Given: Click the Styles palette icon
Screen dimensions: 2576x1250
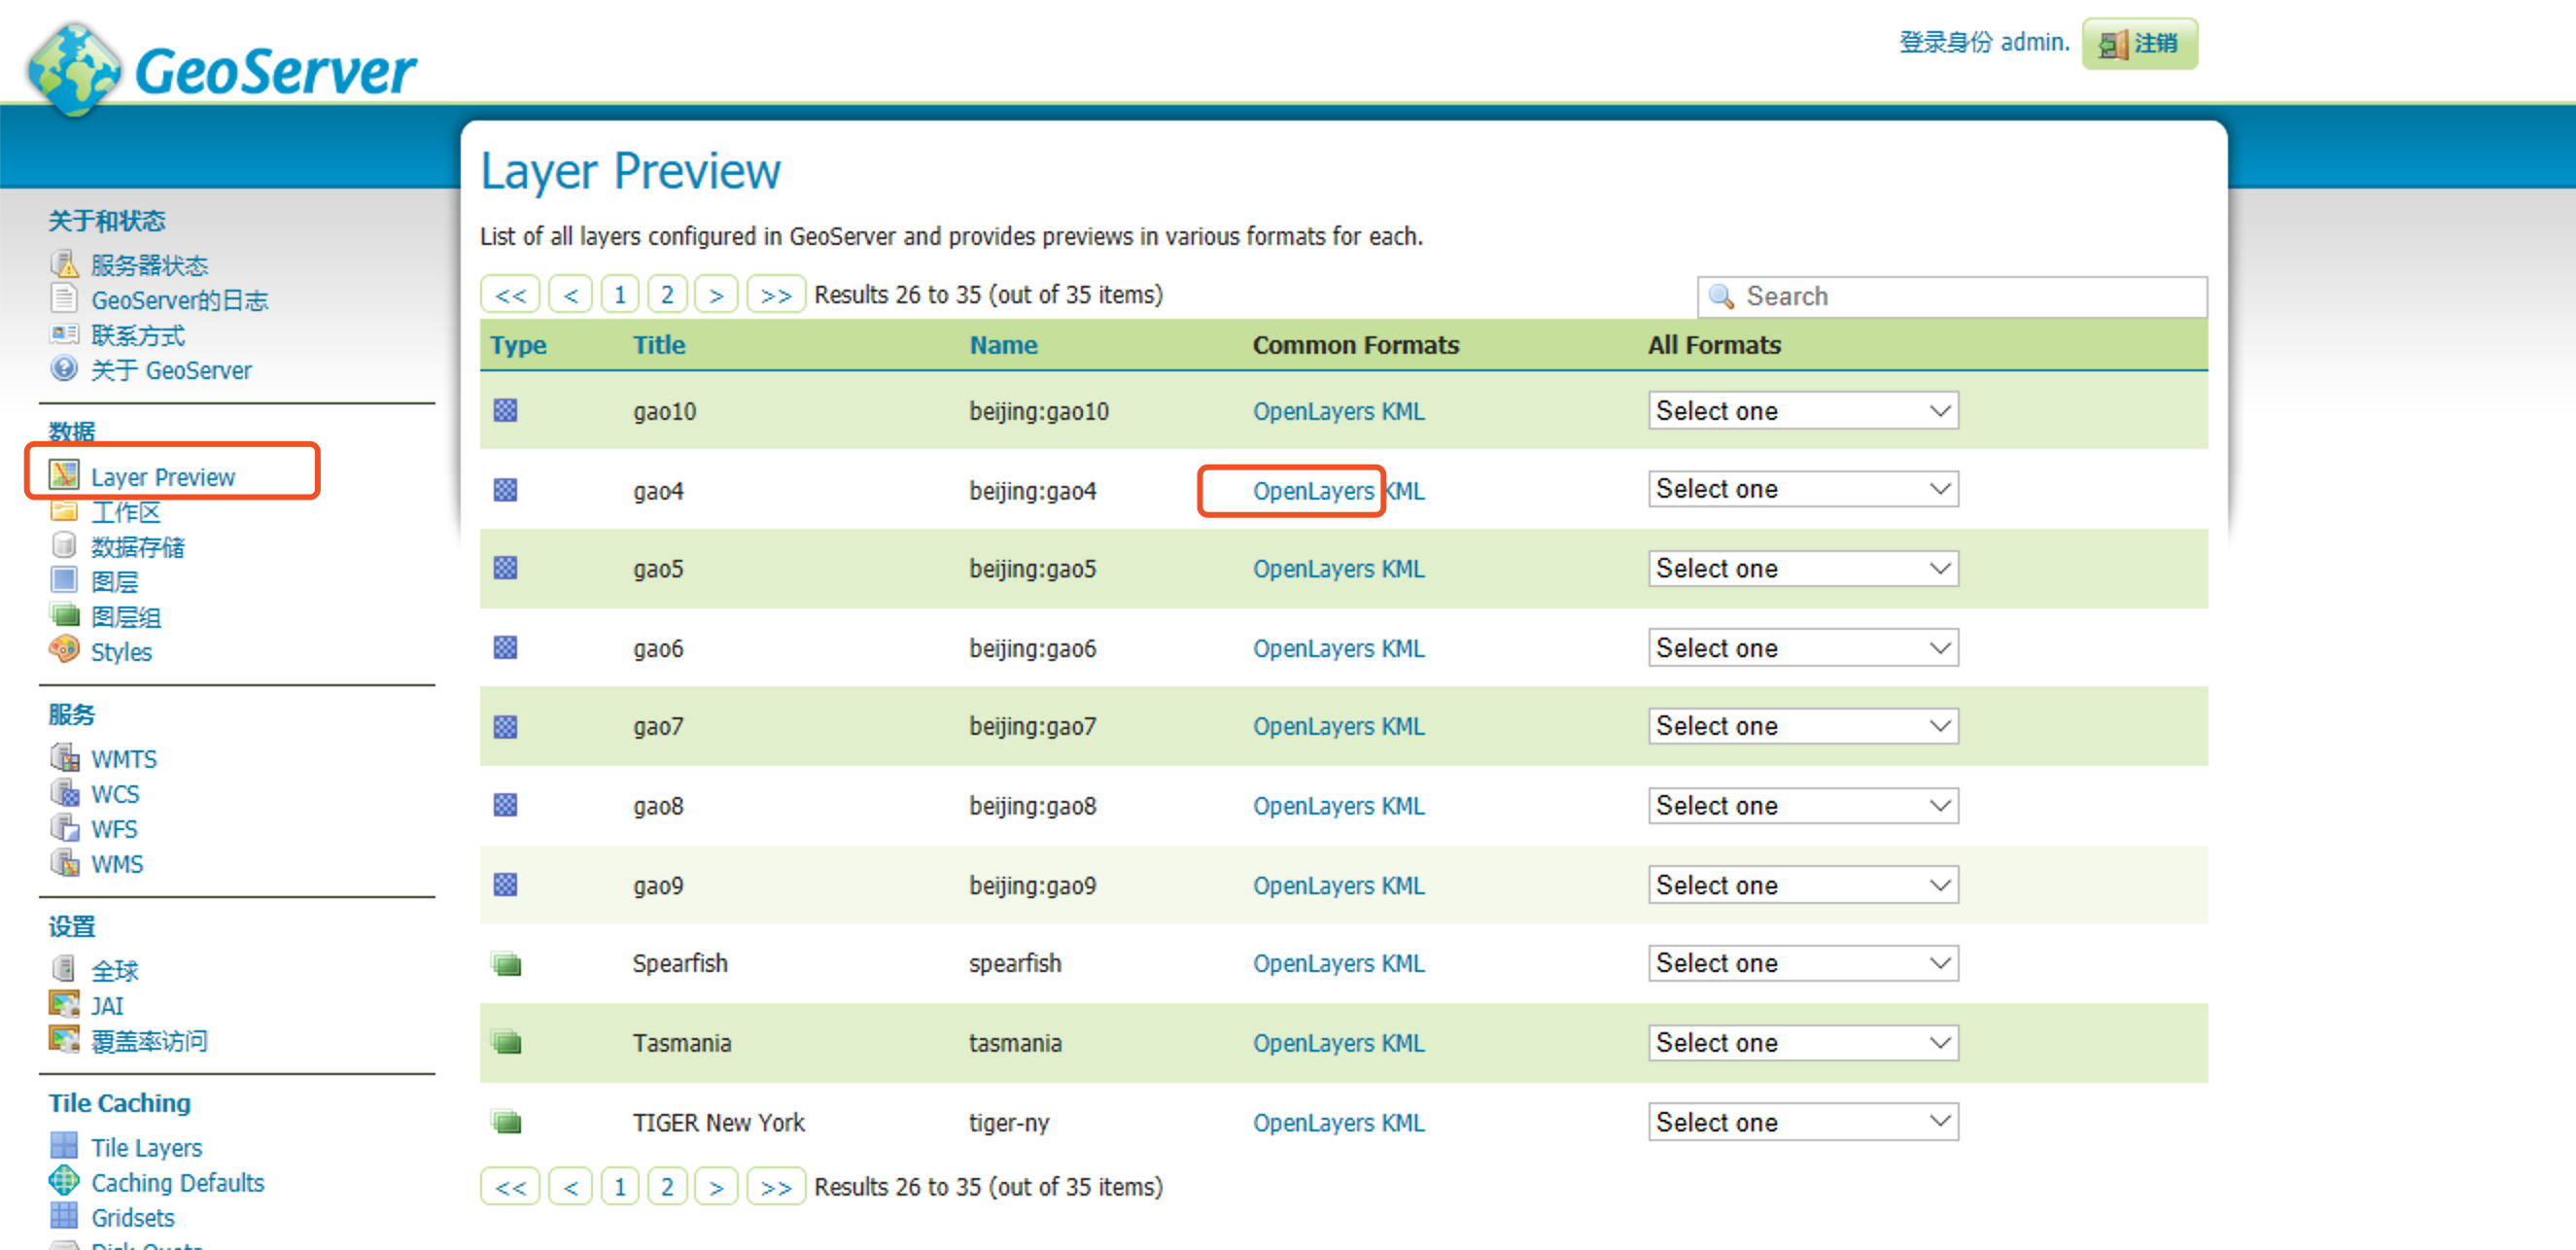Looking at the screenshot, I should 64,650.
